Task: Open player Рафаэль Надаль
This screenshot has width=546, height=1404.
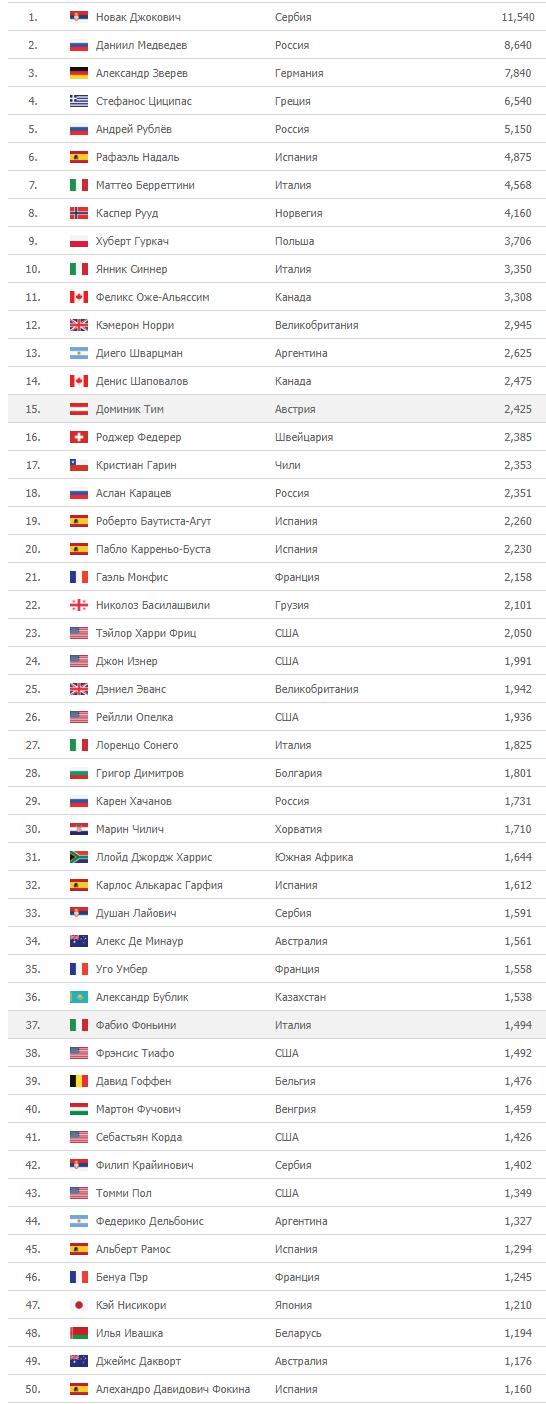Action: 138,157
